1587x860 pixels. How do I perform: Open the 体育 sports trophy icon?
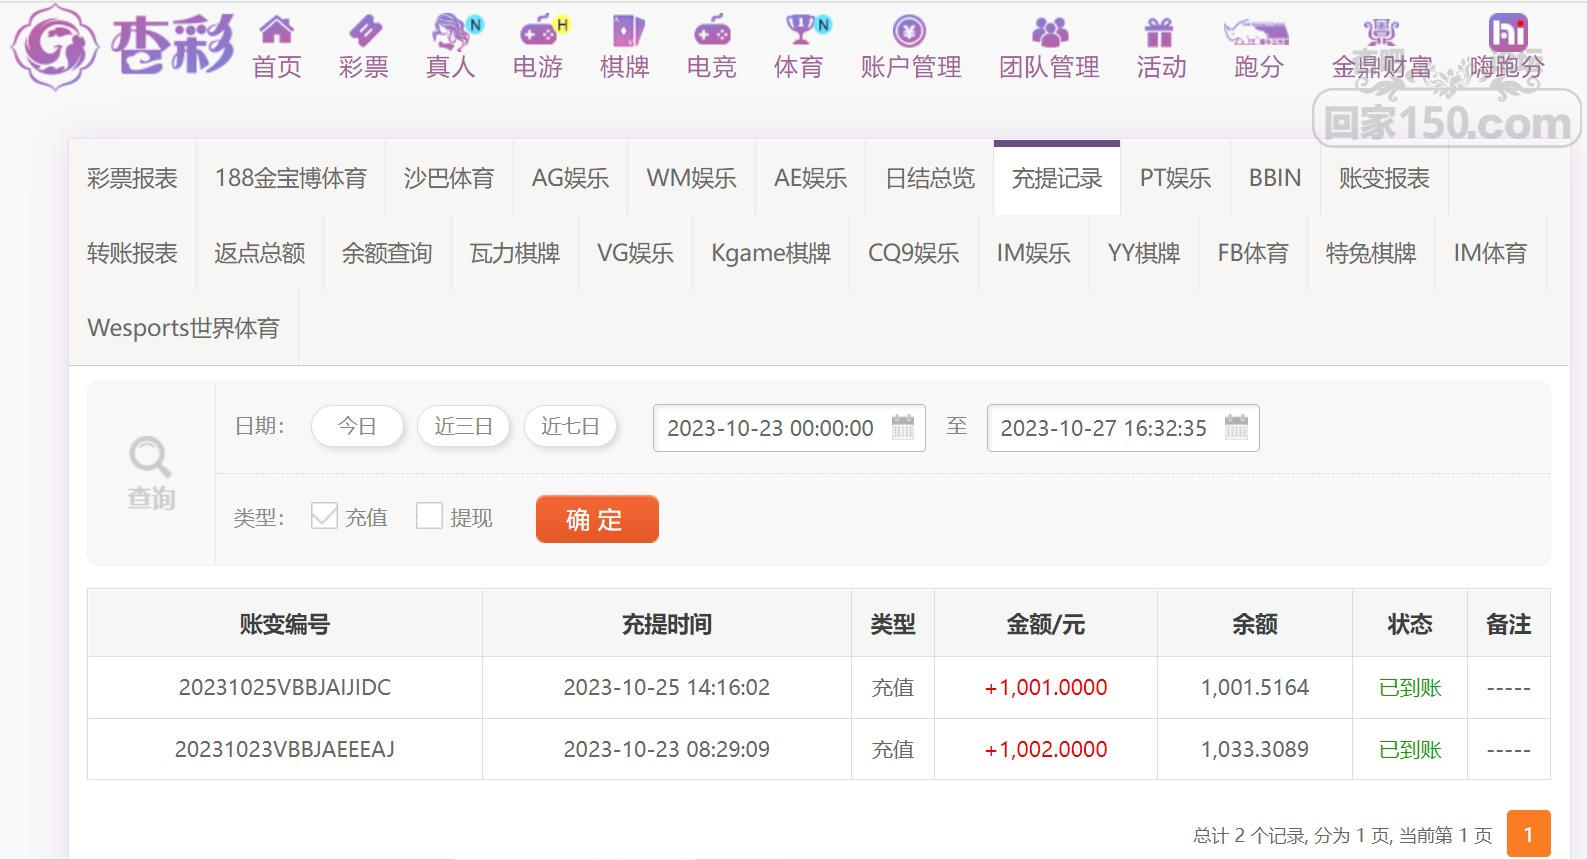click(x=803, y=31)
